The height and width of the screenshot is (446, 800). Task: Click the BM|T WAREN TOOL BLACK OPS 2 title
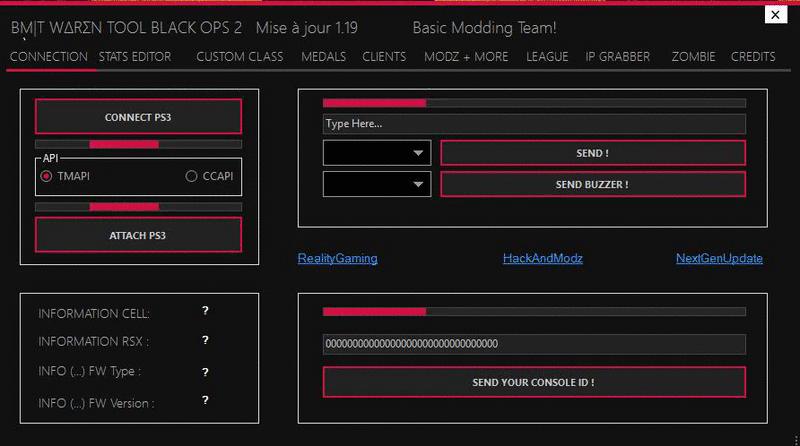(127, 28)
